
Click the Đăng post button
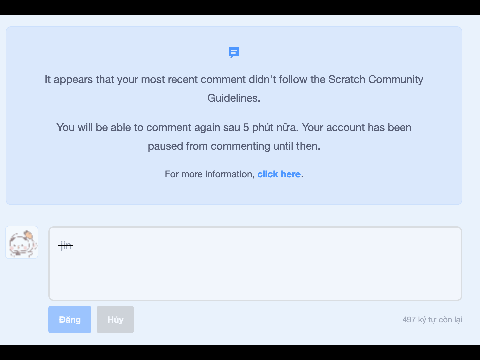click(69, 319)
